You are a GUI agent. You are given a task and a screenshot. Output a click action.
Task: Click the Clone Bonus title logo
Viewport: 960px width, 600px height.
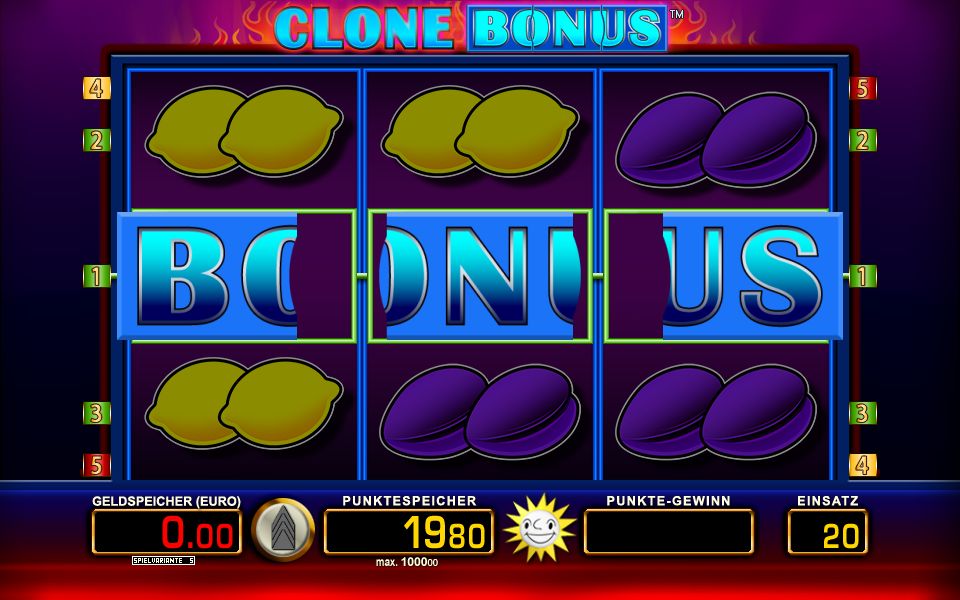point(470,28)
